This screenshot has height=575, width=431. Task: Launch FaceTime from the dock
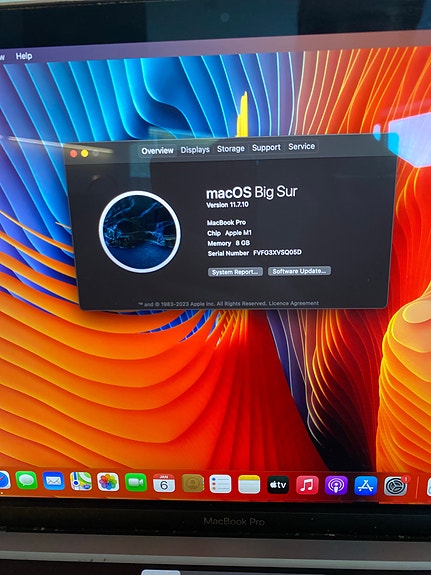(x=136, y=483)
